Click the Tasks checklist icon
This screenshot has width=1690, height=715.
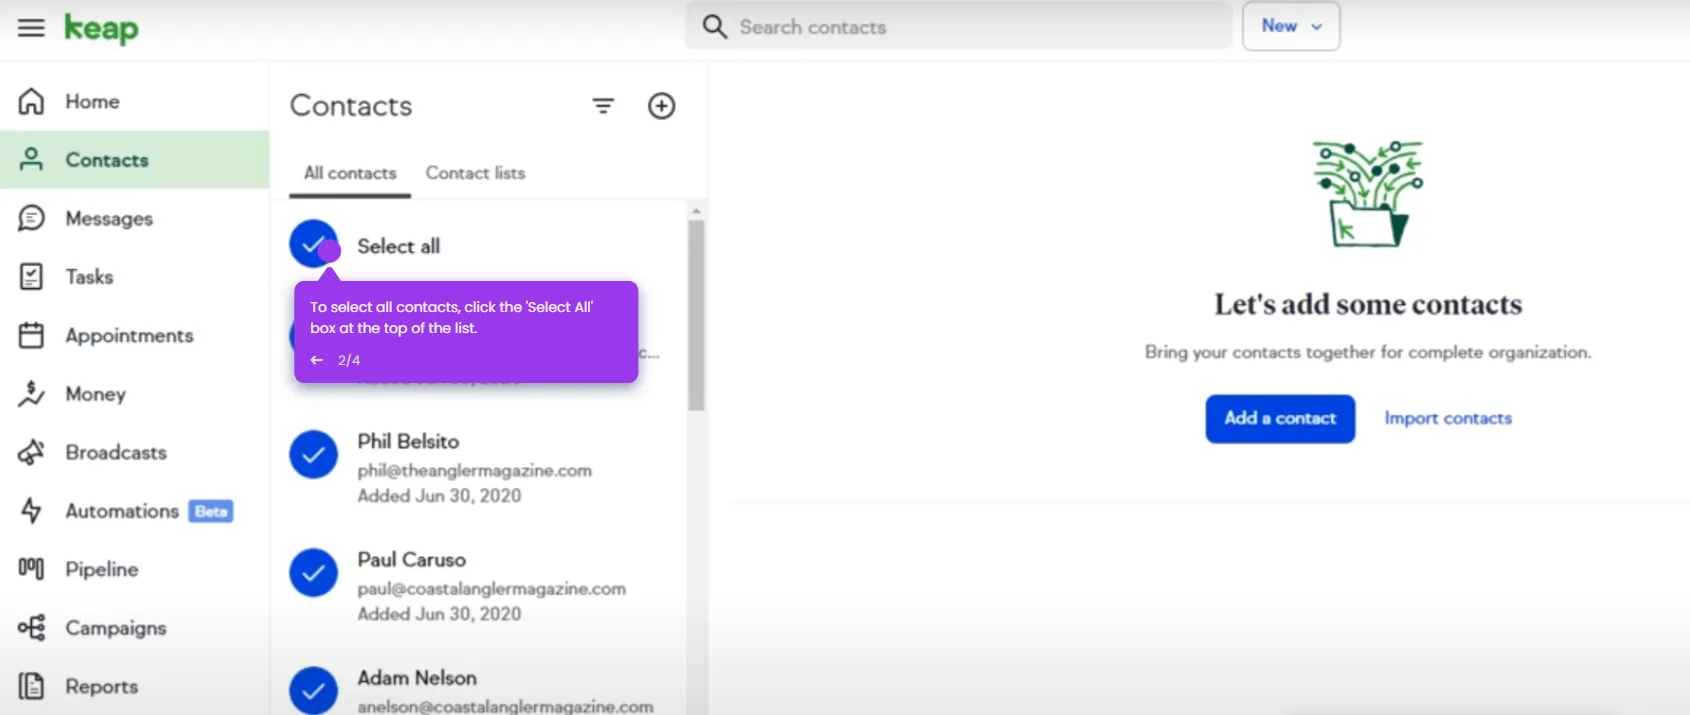click(31, 276)
